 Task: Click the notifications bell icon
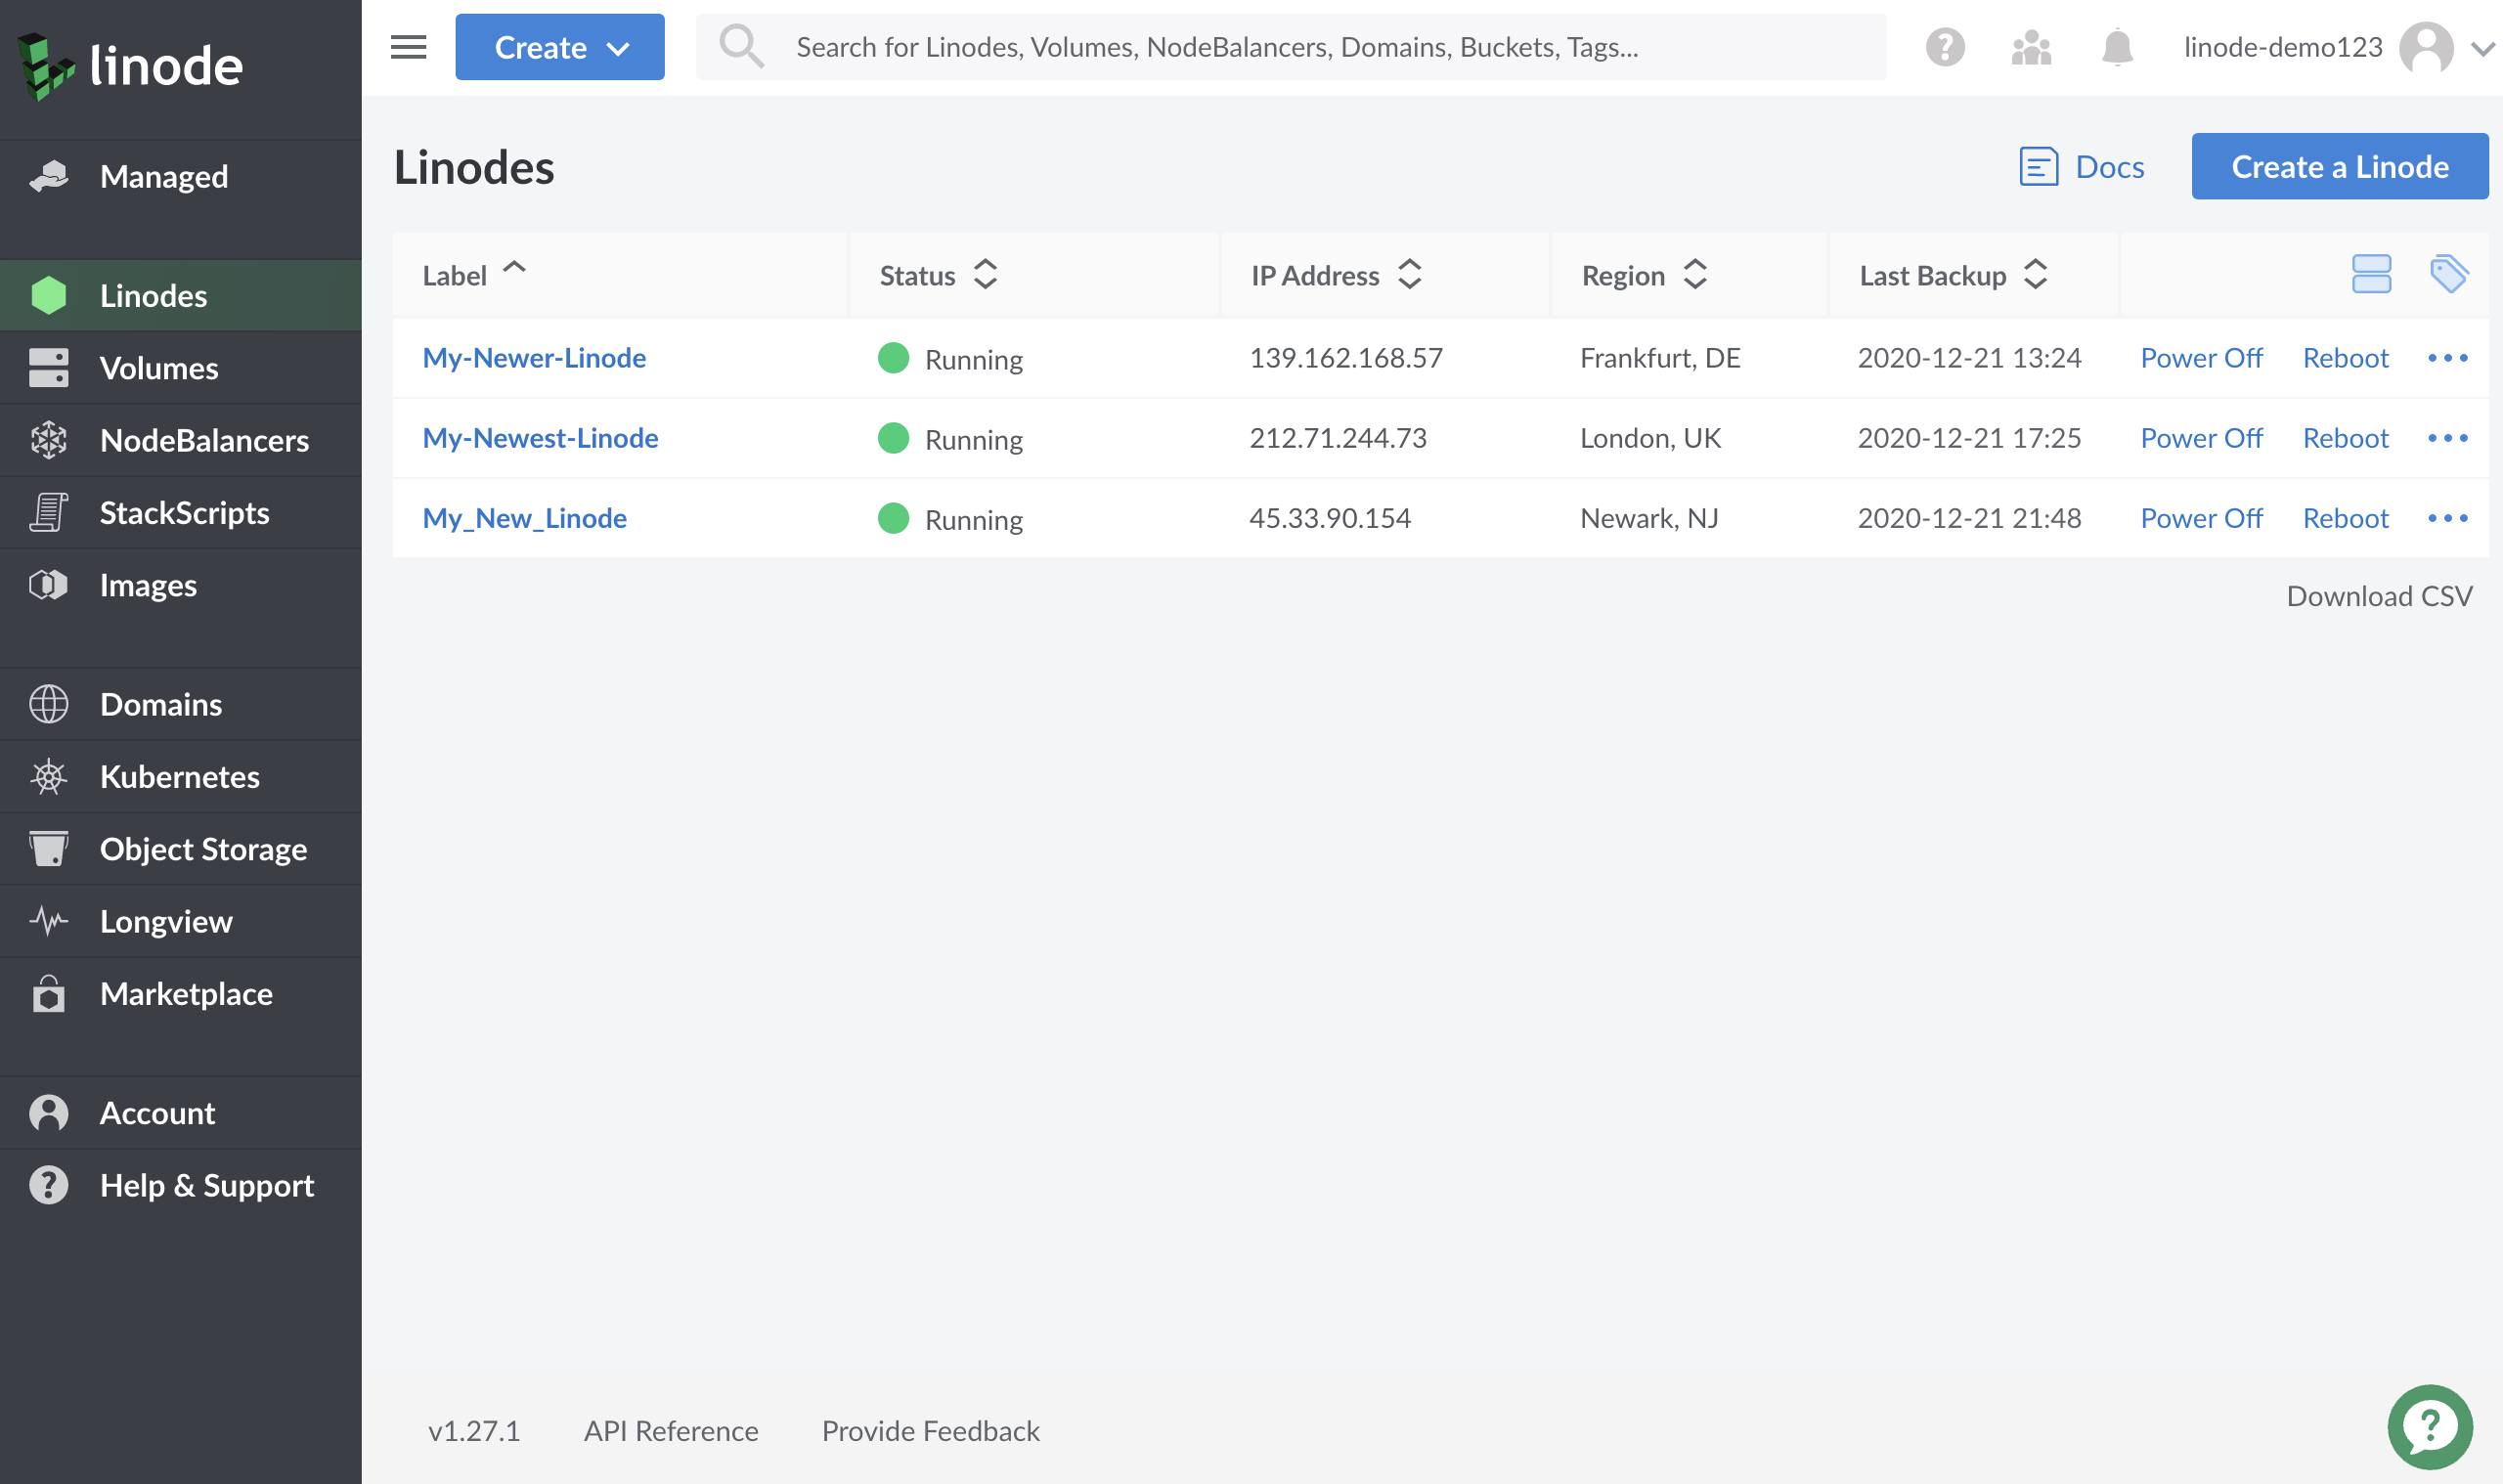pyautogui.click(x=2120, y=48)
